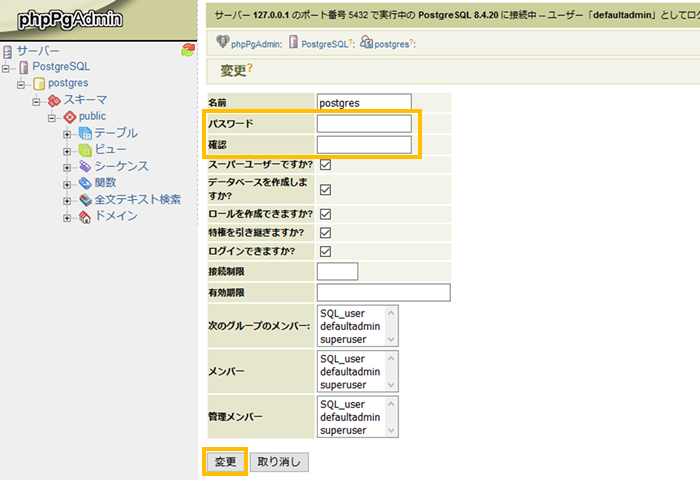Viewport: 700px width, 480px height.
Task: Expand the ビュー tree node
Action: [x=67, y=151]
